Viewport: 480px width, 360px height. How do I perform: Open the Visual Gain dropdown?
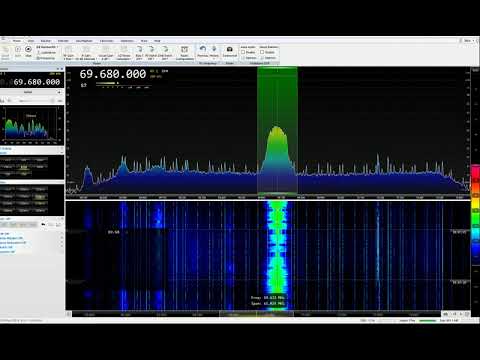point(106,53)
